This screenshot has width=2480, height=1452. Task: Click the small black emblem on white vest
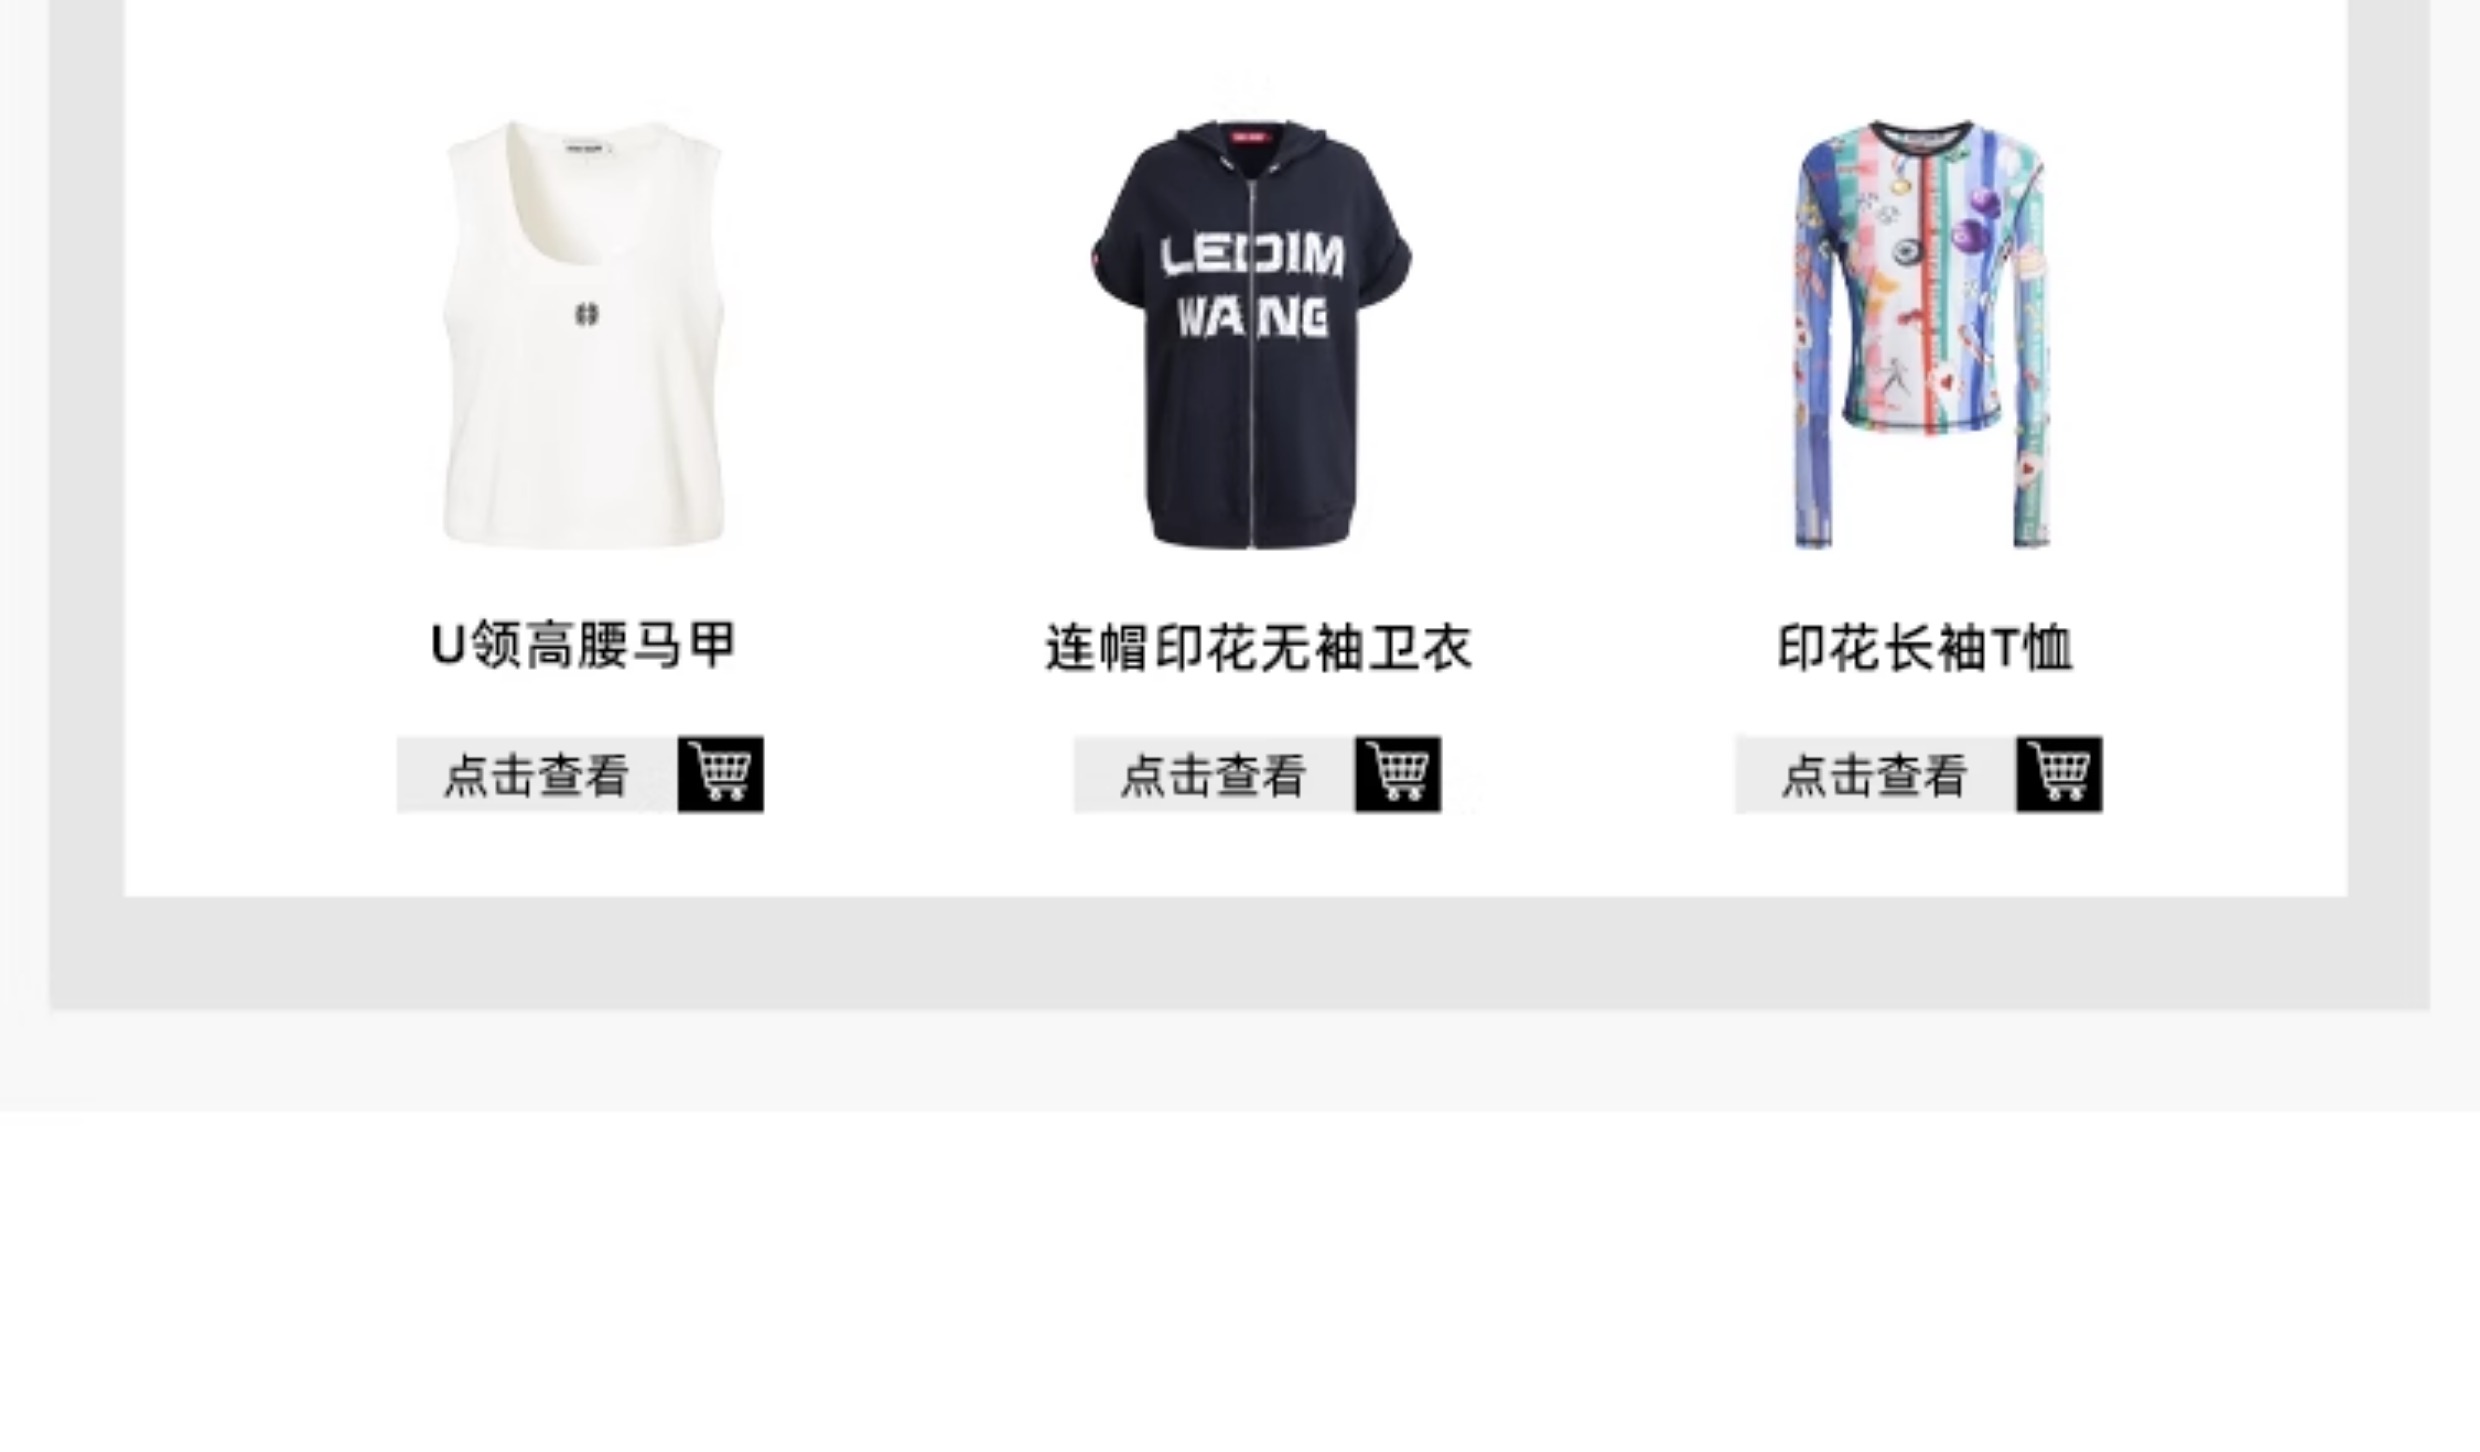click(x=587, y=315)
